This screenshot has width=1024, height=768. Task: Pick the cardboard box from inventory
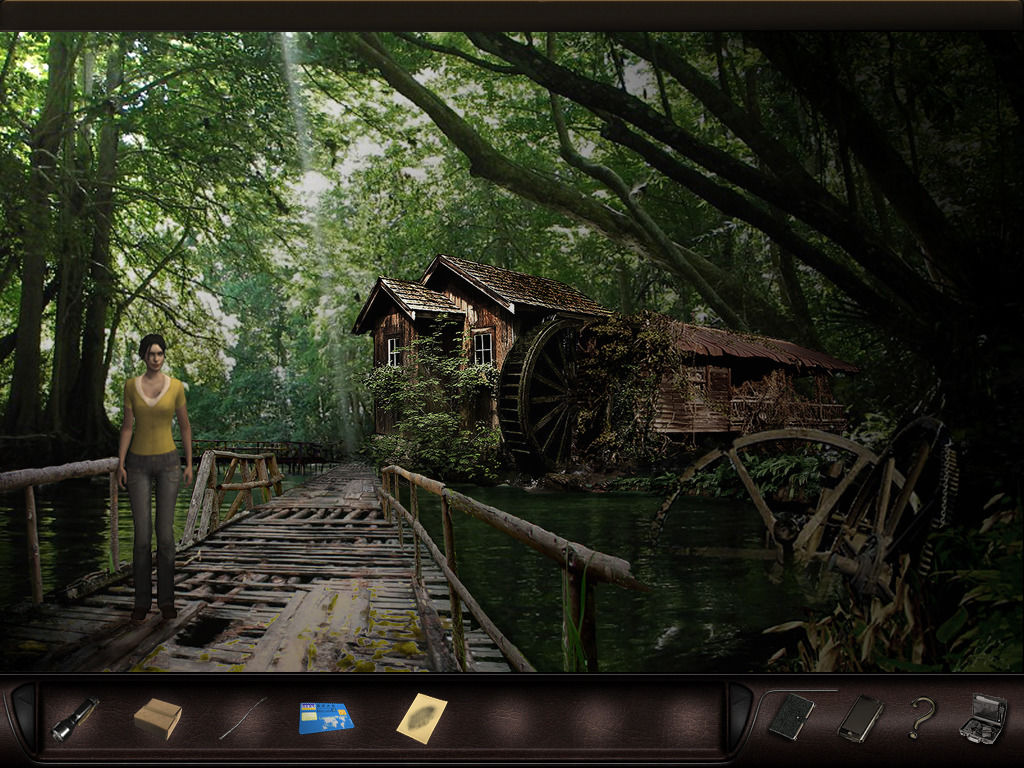[x=158, y=717]
